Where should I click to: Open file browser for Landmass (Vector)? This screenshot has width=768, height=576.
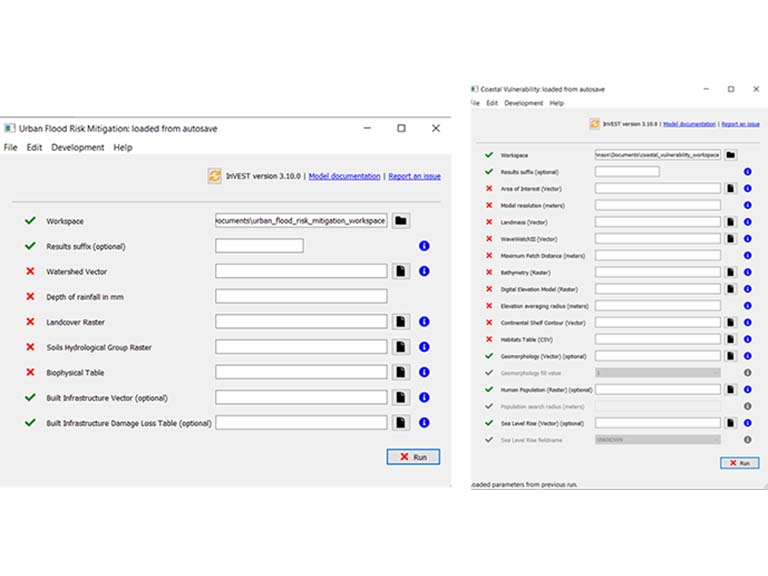730,222
